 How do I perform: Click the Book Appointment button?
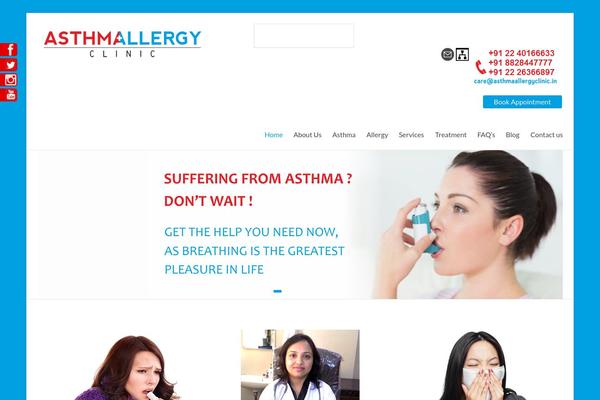[522, 102]
